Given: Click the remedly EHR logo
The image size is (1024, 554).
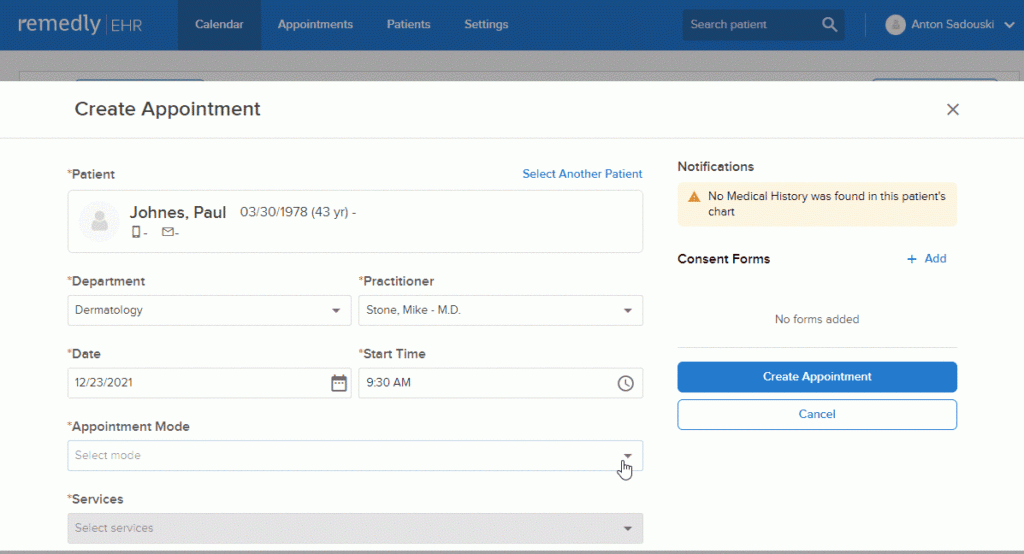Looking at the screenshot, I should (x=80, y=25).
